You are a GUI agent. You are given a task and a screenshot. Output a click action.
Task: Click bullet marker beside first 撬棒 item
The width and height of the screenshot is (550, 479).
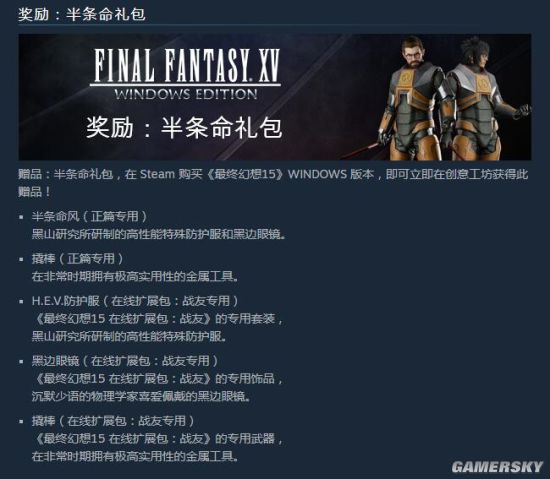[21, 259]
